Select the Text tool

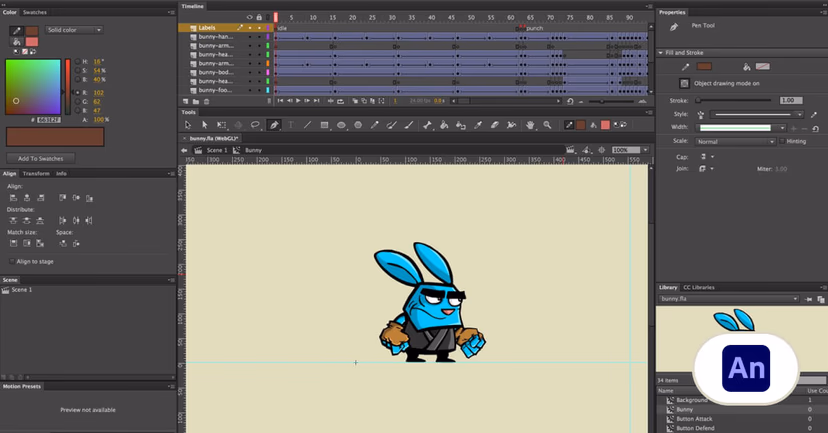290,125
